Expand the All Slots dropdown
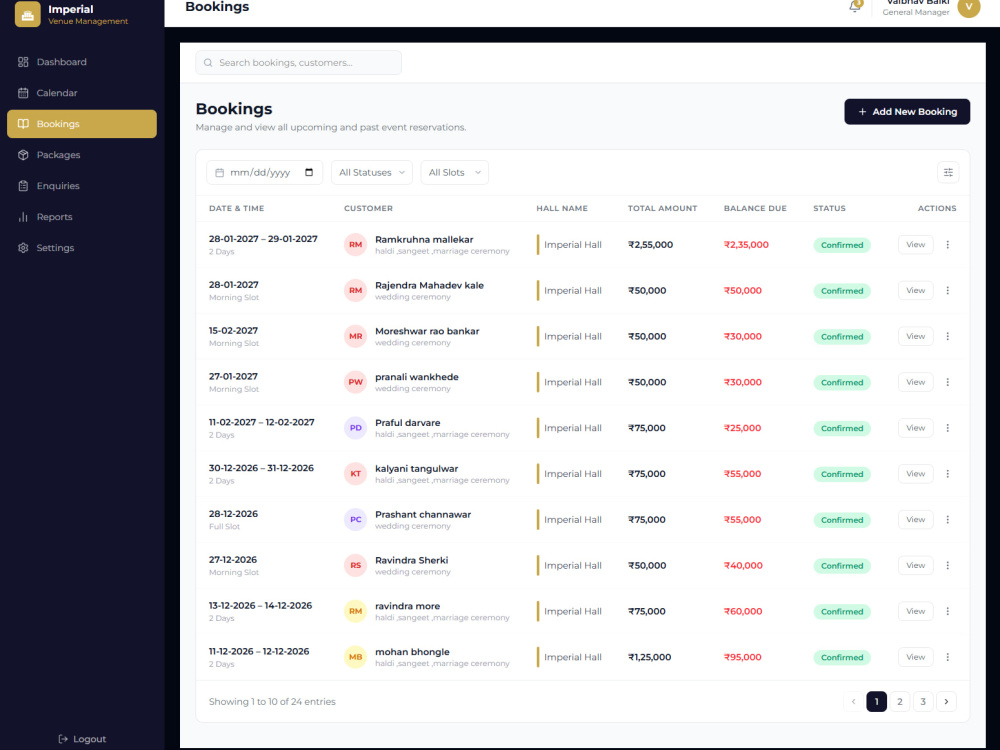 [x=455, y=172]
